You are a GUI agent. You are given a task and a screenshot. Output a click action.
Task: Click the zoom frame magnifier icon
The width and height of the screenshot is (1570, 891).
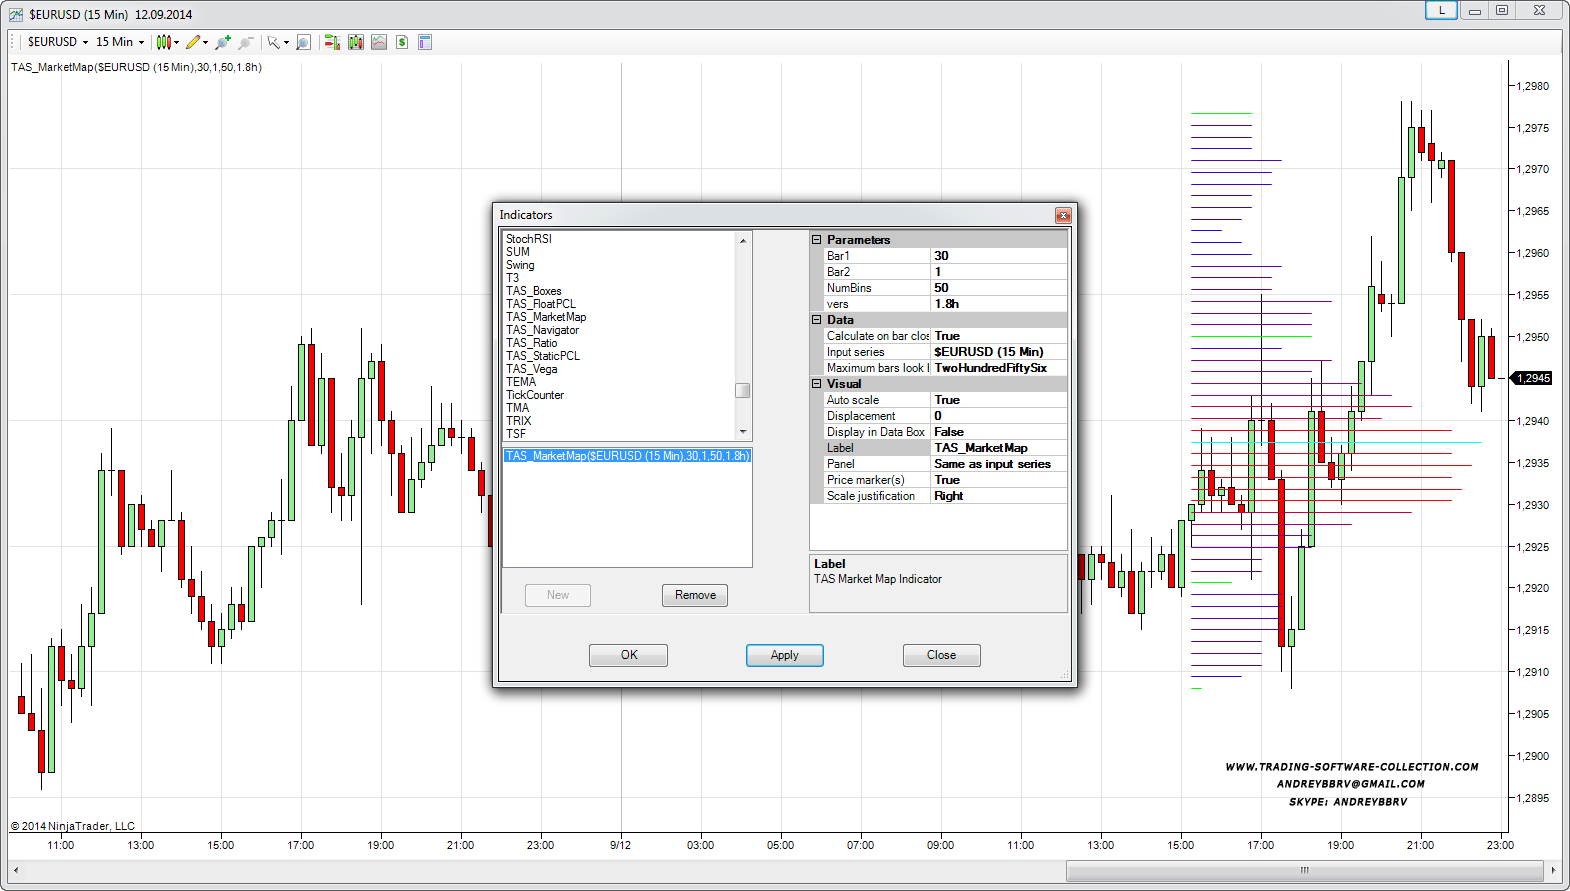[x=303, y=42]
